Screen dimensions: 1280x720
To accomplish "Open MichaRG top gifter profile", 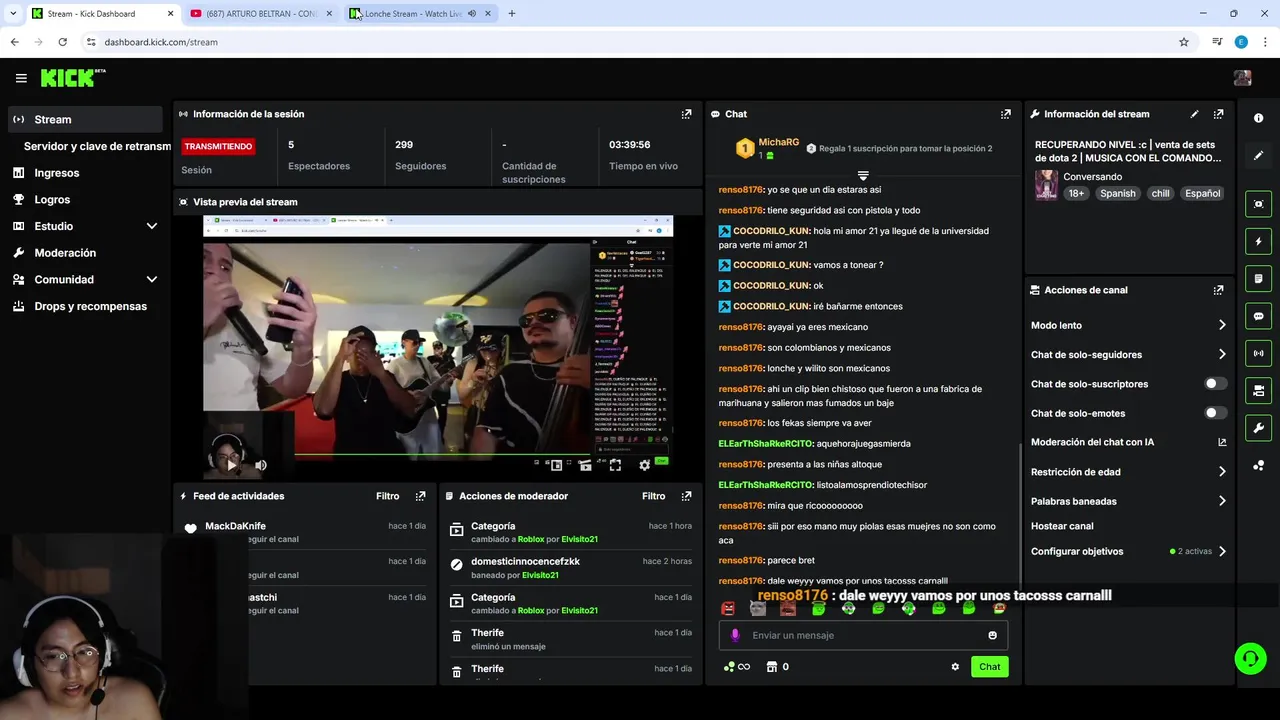I will click(x=778, y=143).
